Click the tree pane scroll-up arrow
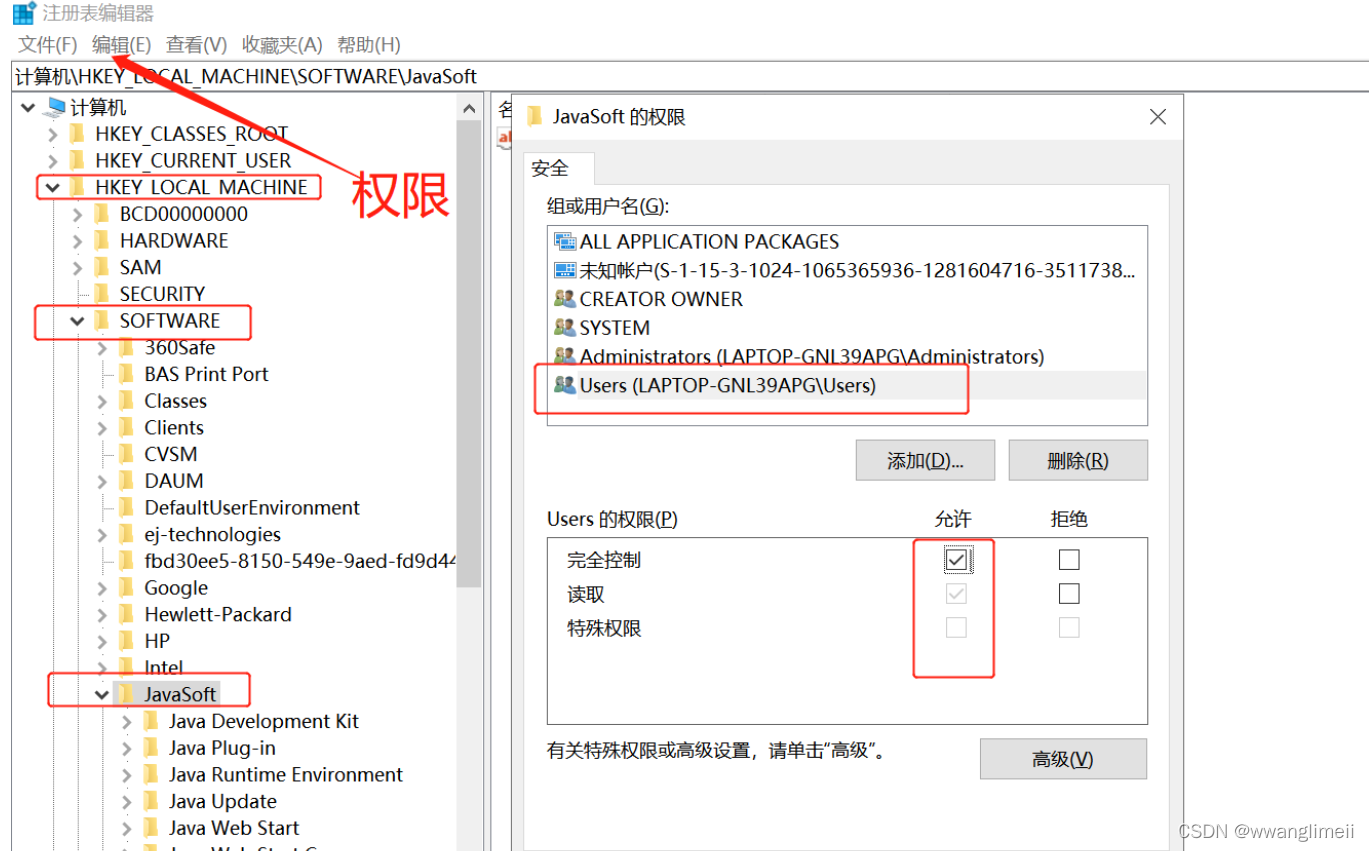The image size is (1369, 851). pos(469,108)
